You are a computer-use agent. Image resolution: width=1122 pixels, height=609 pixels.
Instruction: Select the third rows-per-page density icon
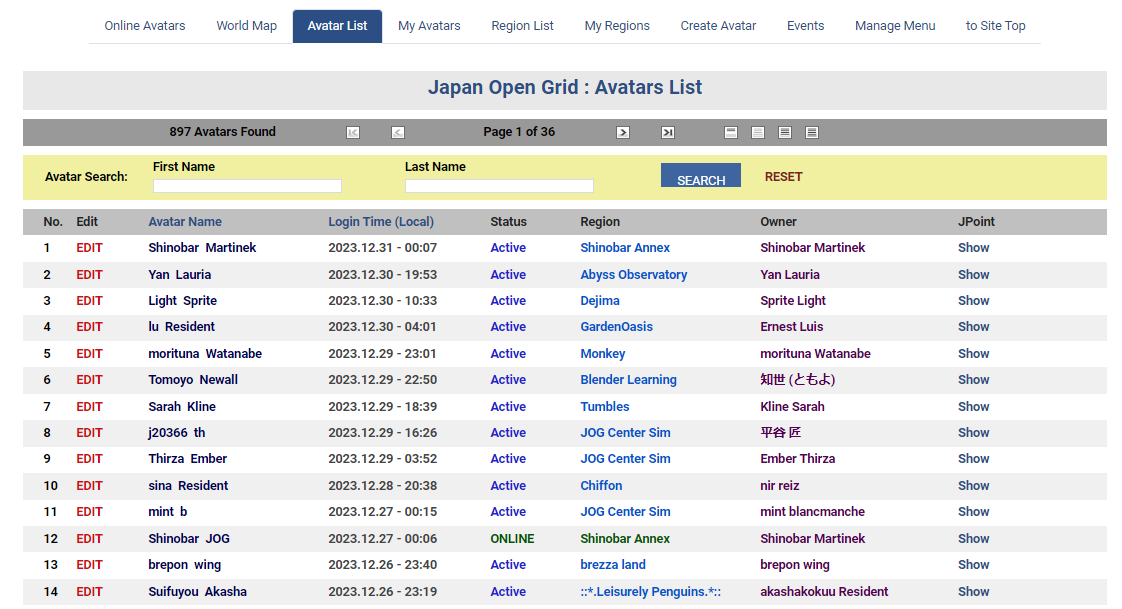[785, 132]
